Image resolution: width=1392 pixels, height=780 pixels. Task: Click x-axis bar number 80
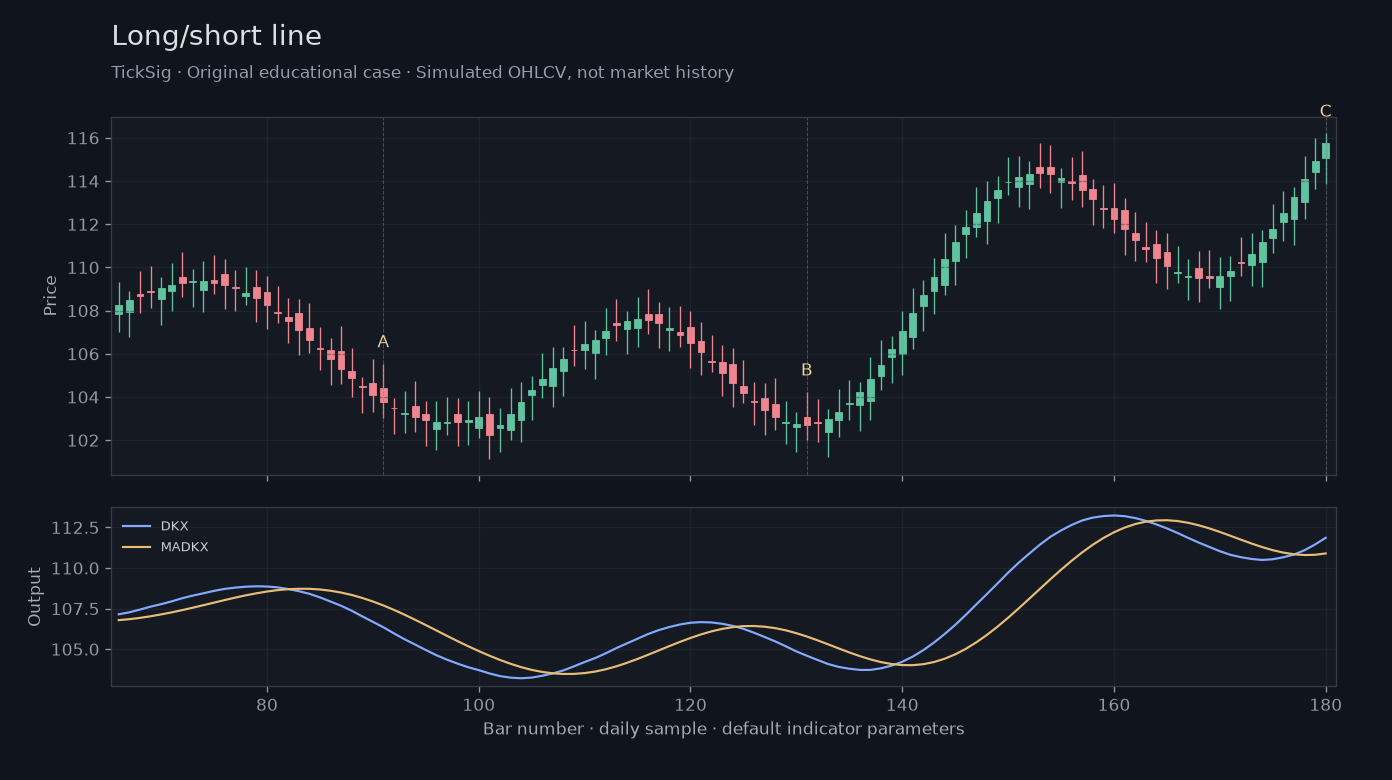[267, 703]
